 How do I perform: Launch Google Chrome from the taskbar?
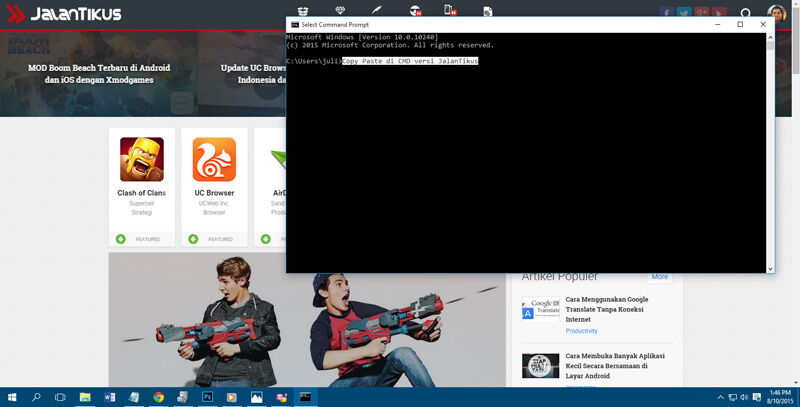(158, 397)
